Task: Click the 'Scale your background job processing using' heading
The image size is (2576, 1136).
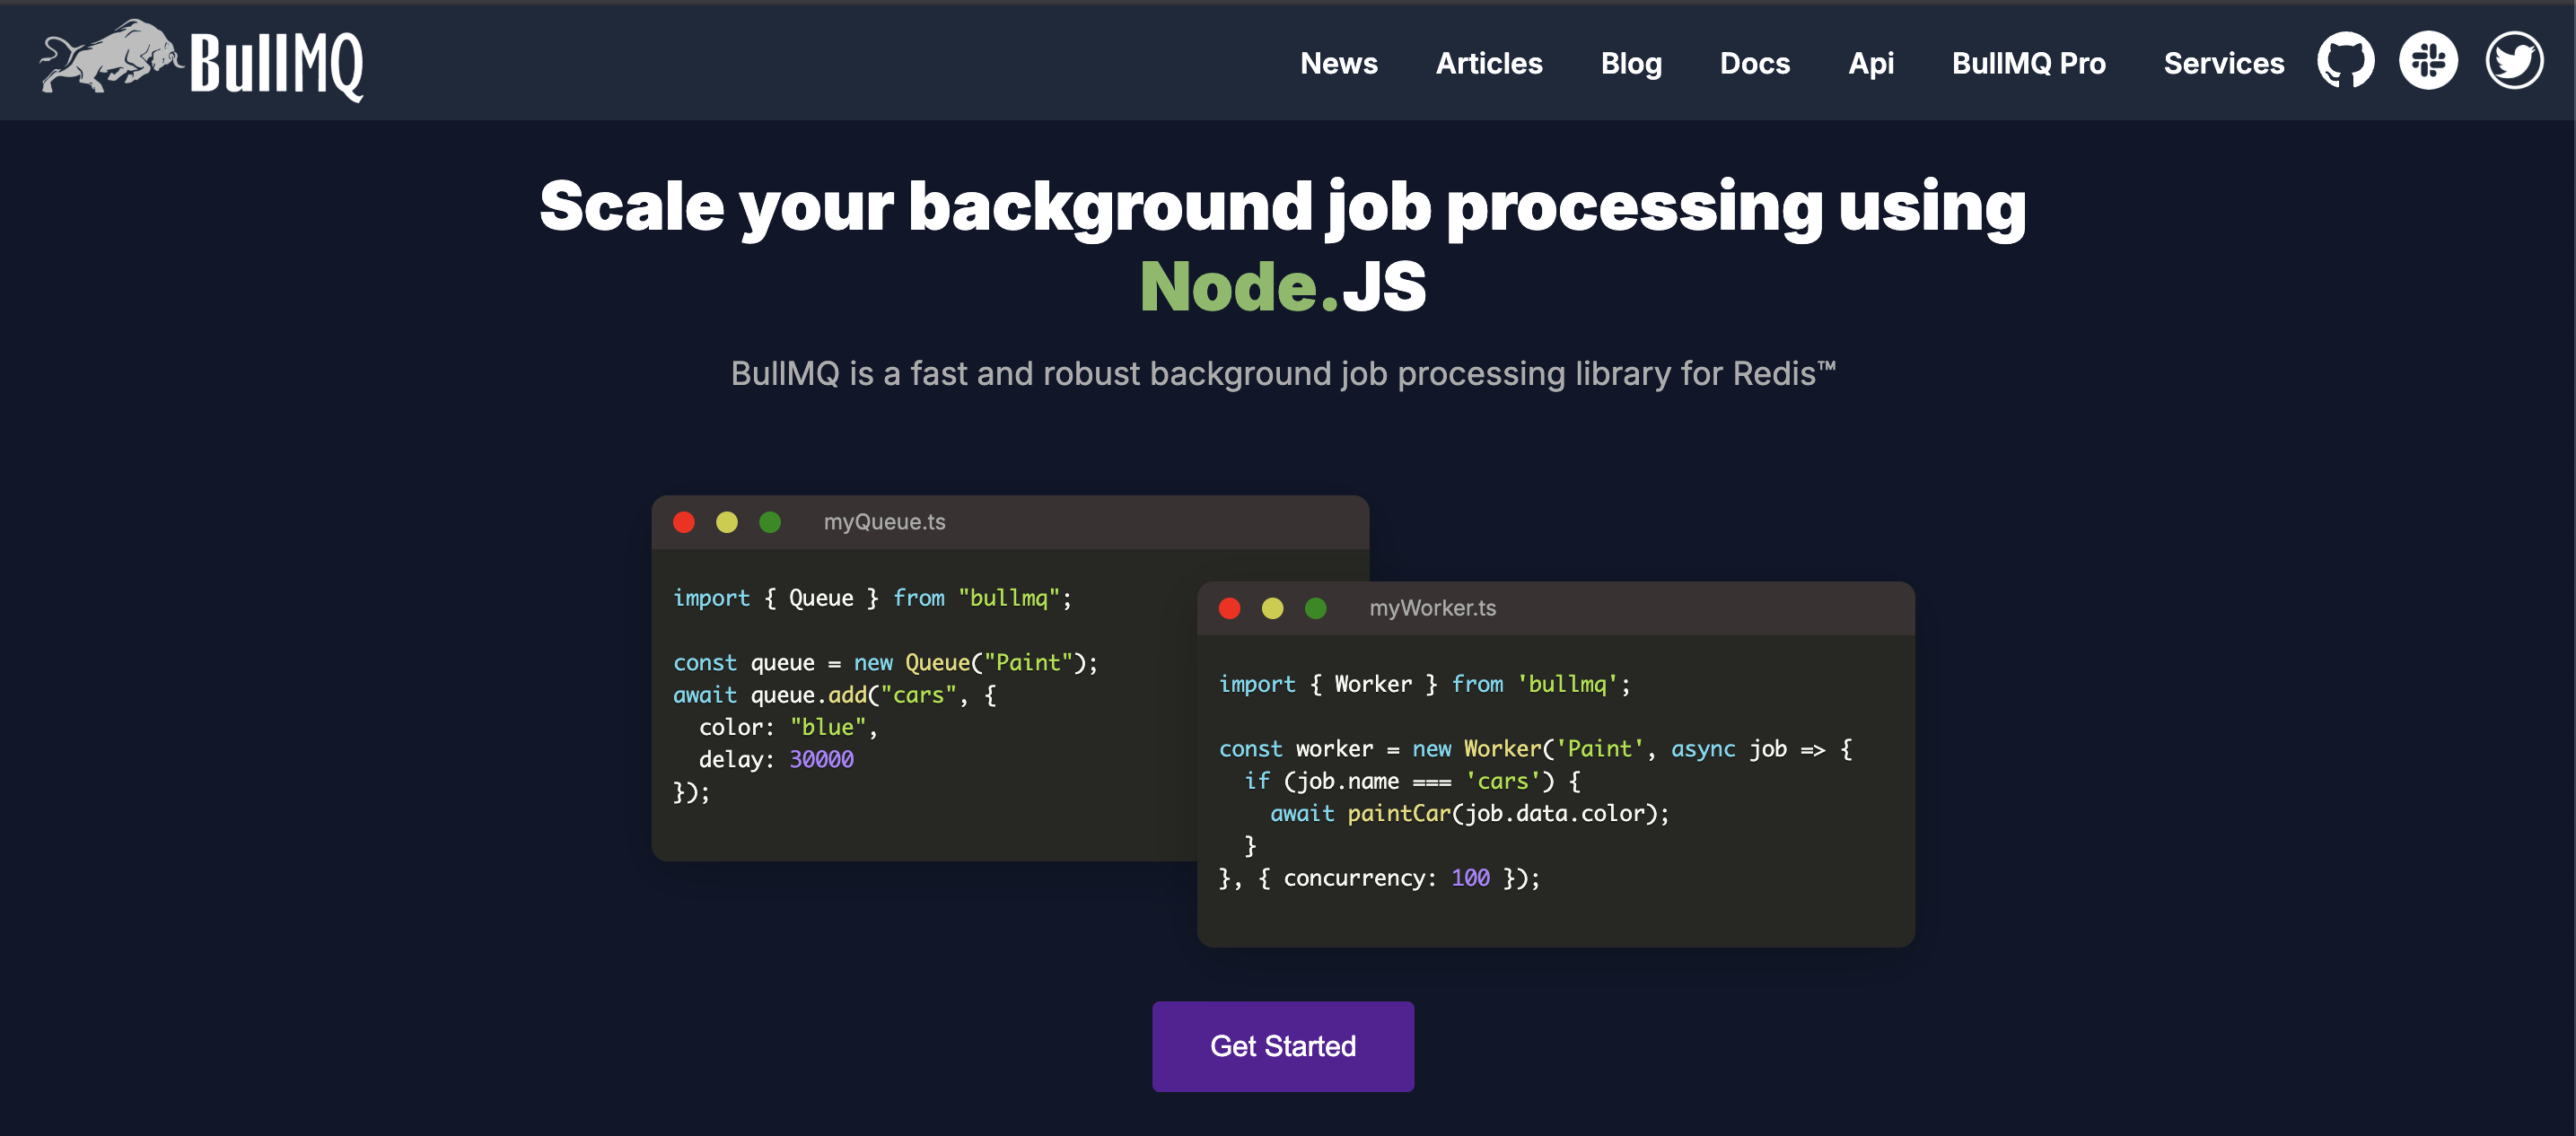Action: 1282,207
